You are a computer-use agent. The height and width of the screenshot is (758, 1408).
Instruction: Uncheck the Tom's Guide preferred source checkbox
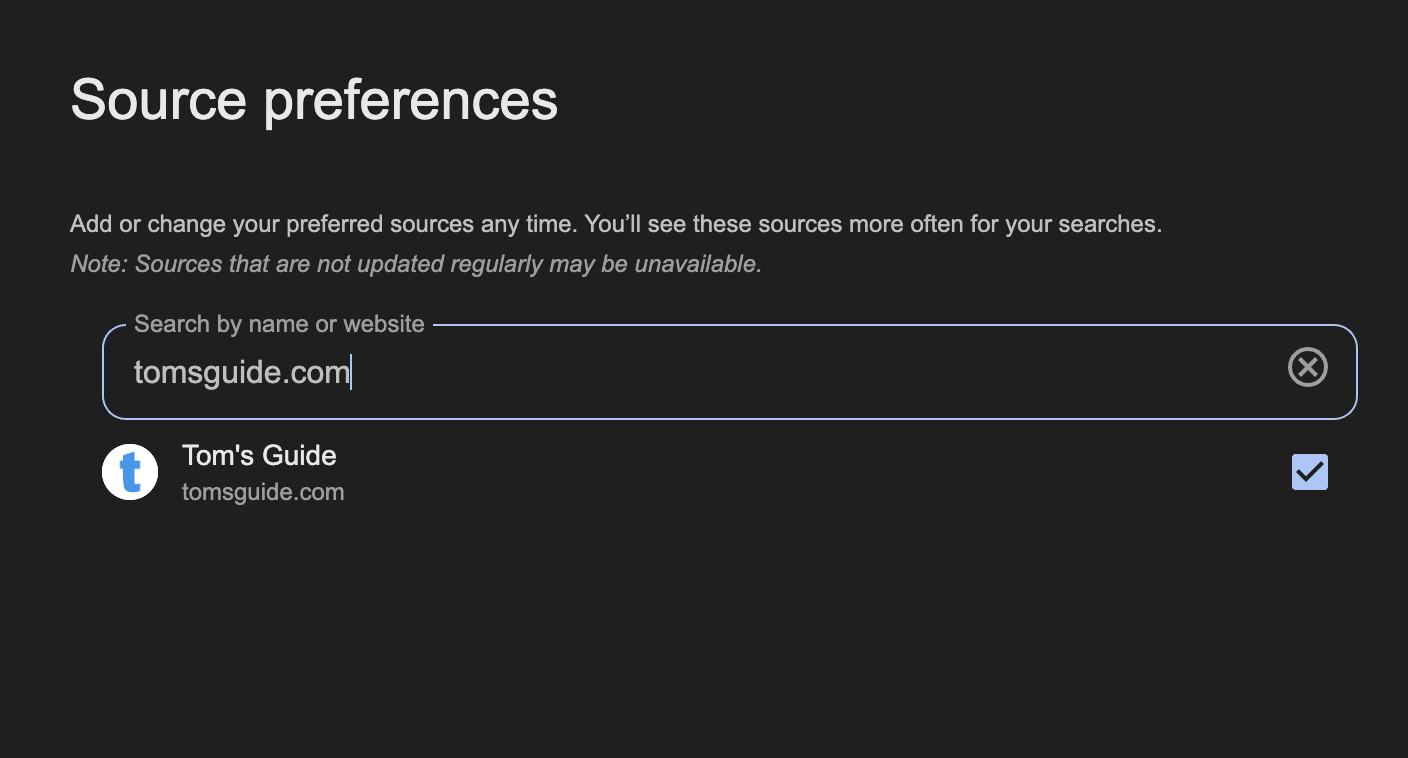pos(1309,472)
